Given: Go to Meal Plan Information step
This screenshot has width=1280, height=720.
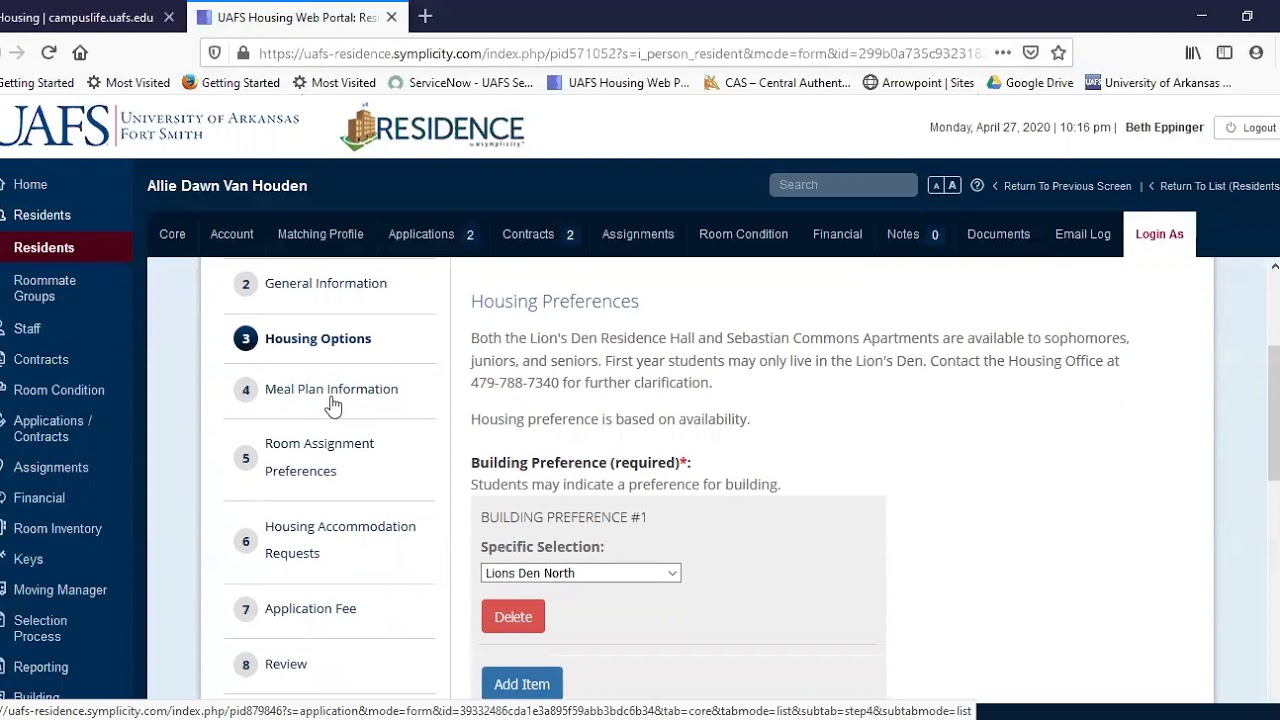Looking at the screenshot, I should coord(331,389).
